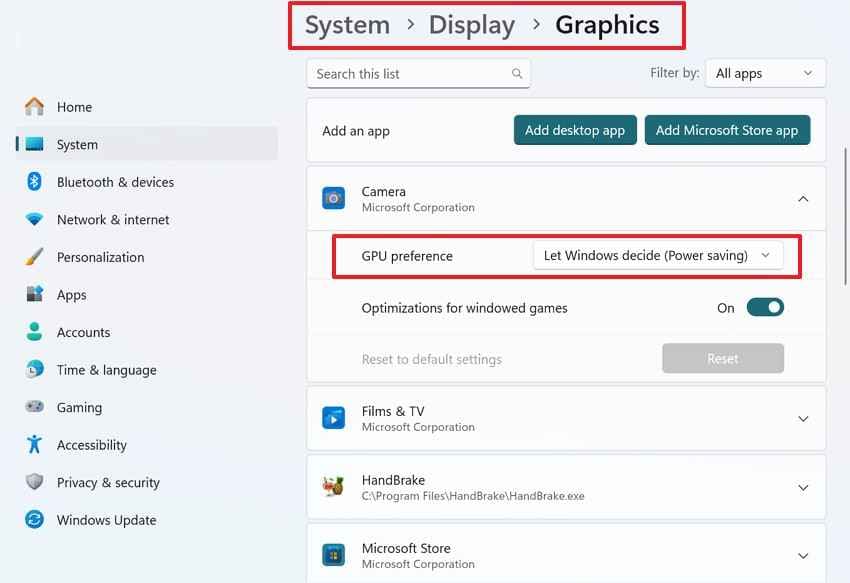Select System in the sidebar
Viewport: 850px width, 583px height.
pyautogui.click(x=146, y=144)
